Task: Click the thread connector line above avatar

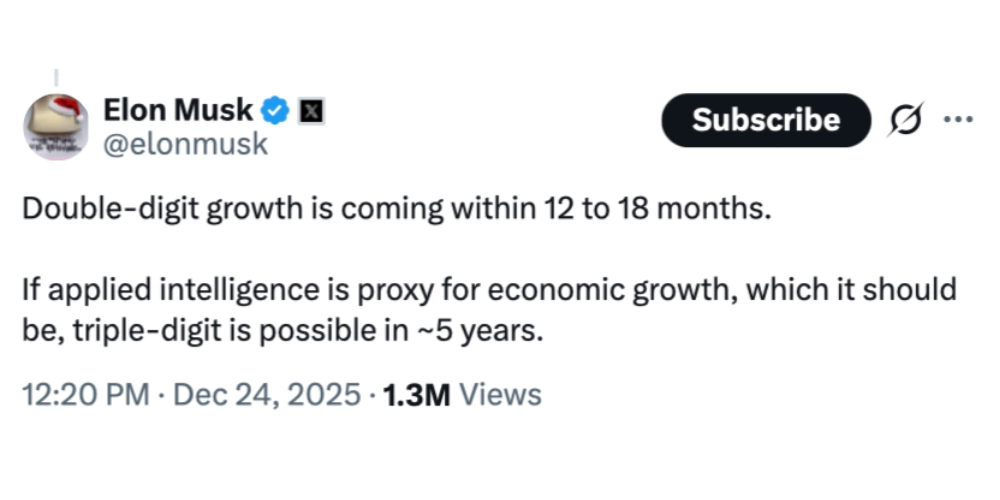Action: click(x=56, y=77)
